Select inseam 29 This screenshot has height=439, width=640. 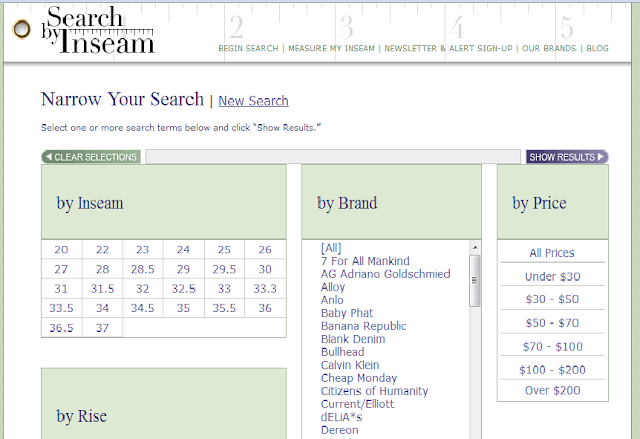pyautogui.click(x=183, y=269)
